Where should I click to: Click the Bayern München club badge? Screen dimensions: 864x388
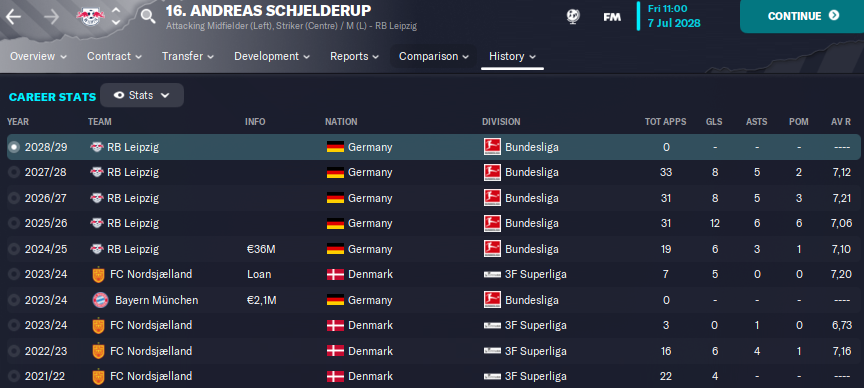tap(100, 300)
